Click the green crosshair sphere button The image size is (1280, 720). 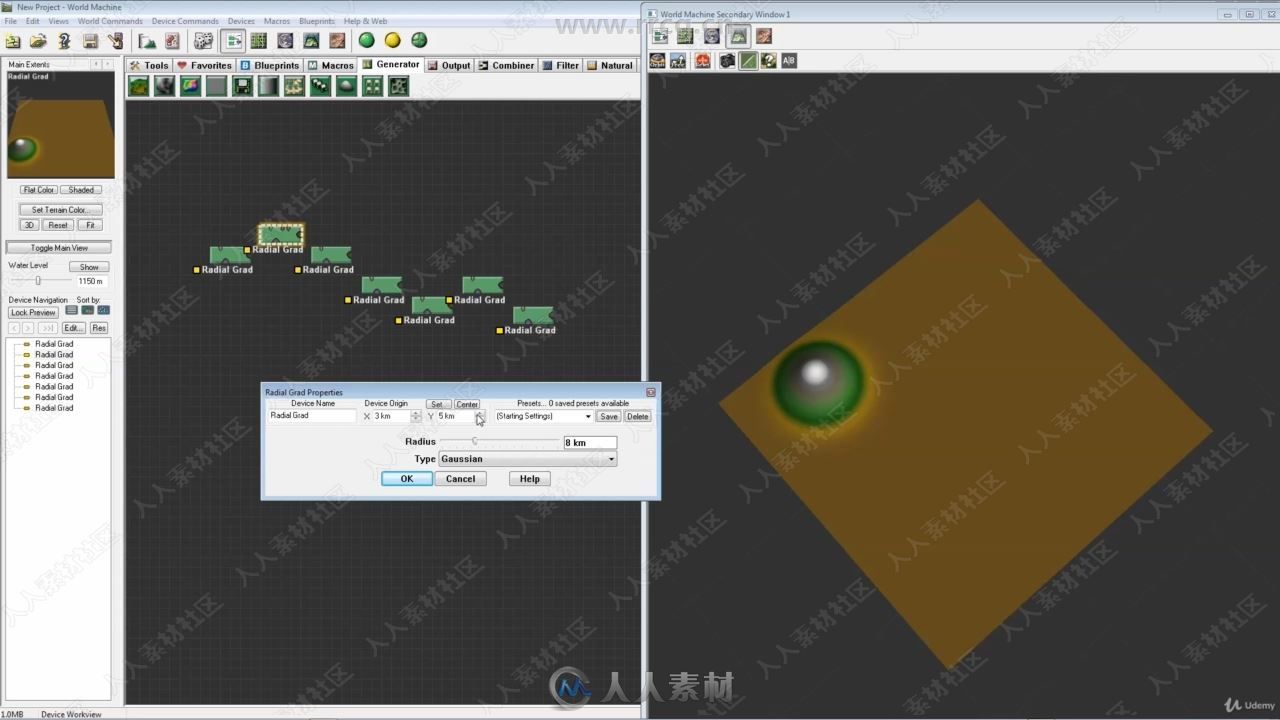pyautogui.click(x=419, y=41)
